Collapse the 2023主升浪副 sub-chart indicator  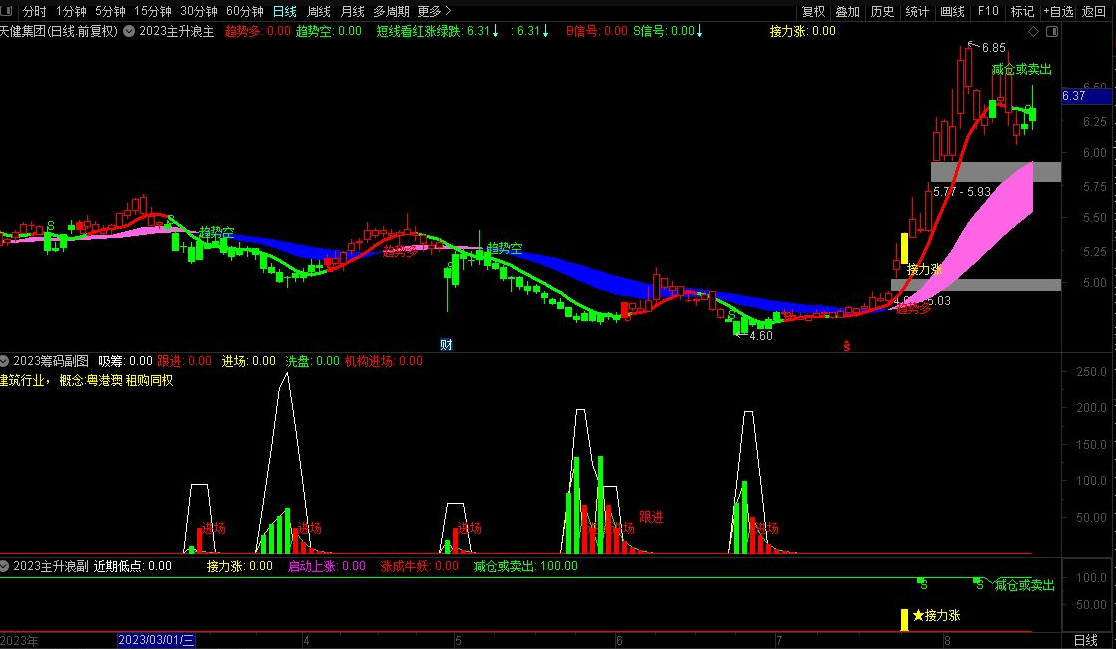point(5,566)
